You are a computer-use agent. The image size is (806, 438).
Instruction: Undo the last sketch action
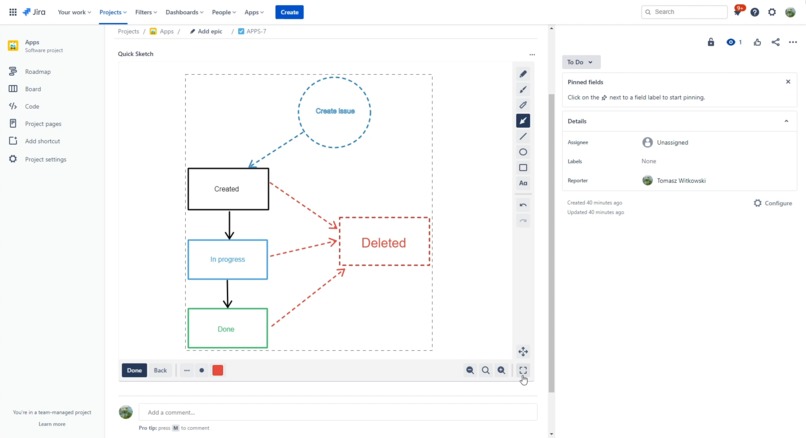[523, 205]
